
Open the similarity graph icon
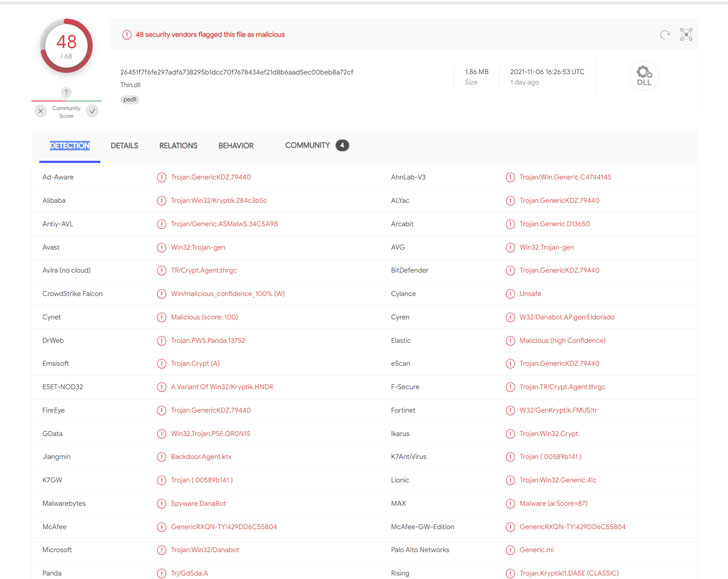click(686, 35)
